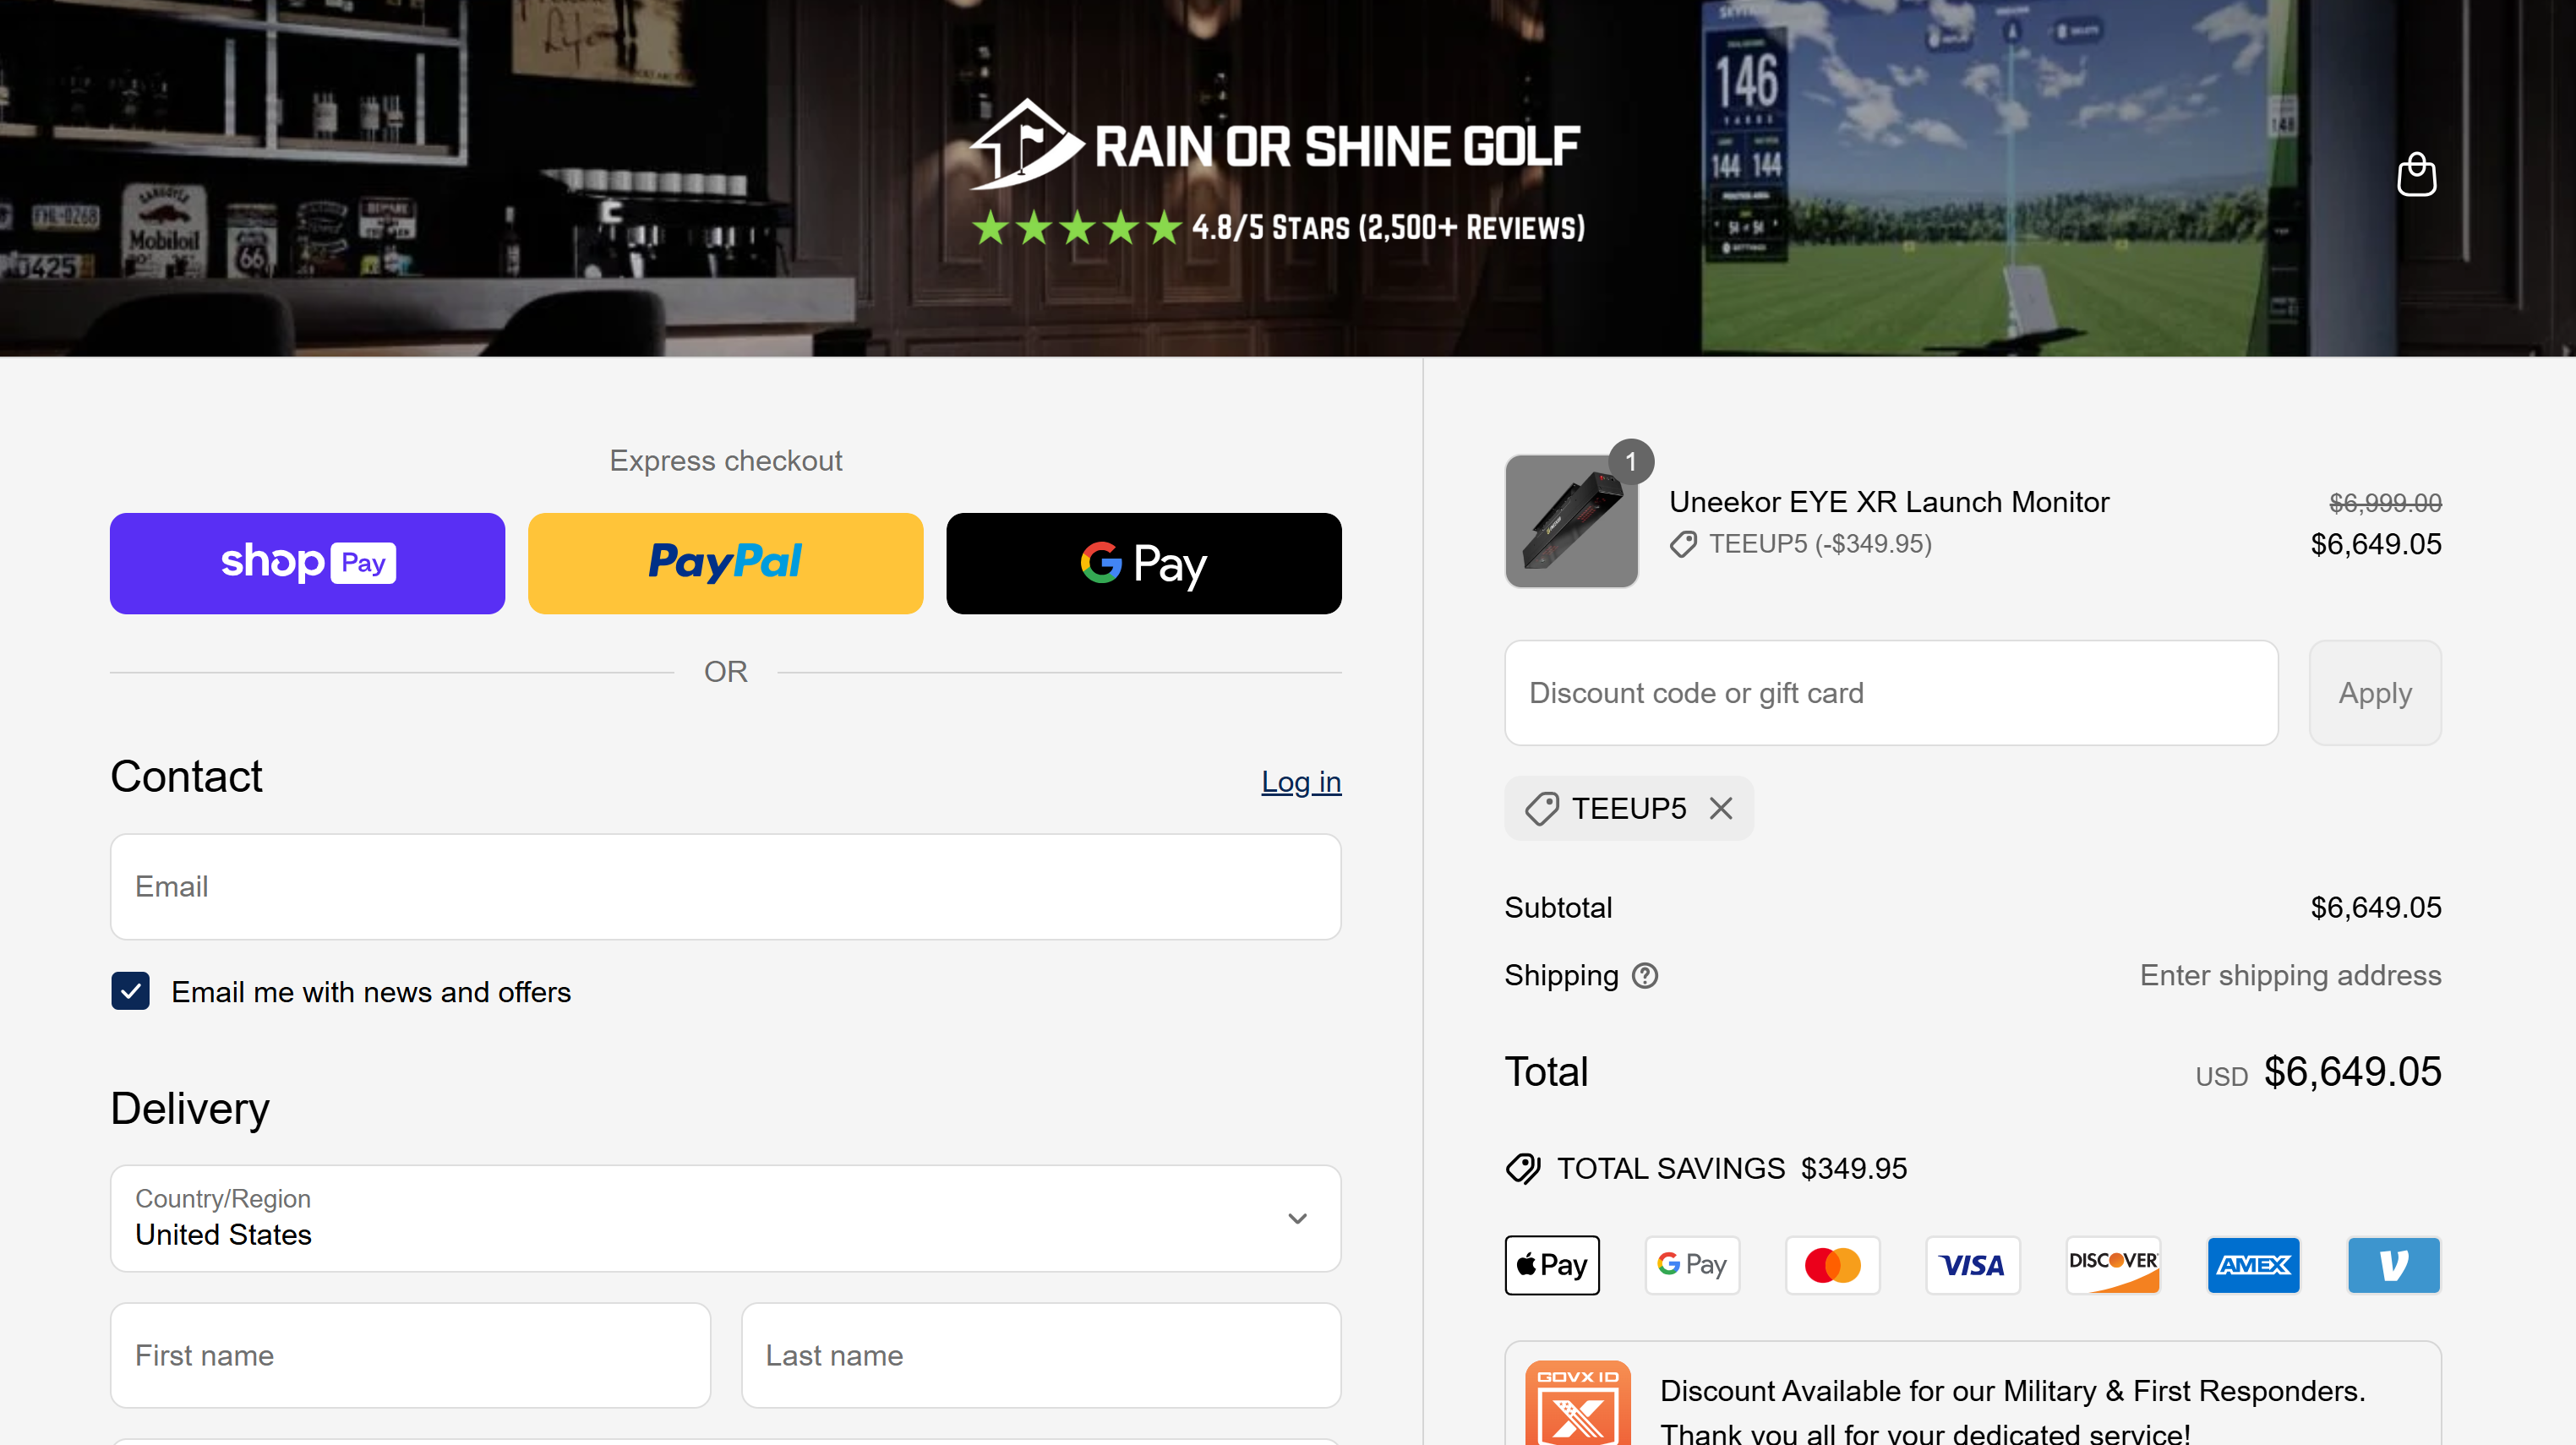This screenshot has height=1445, width=2576.
Task: Click the discount tag icon beside TEEUP5 (-$349.95)
Action: (1683, 544)
